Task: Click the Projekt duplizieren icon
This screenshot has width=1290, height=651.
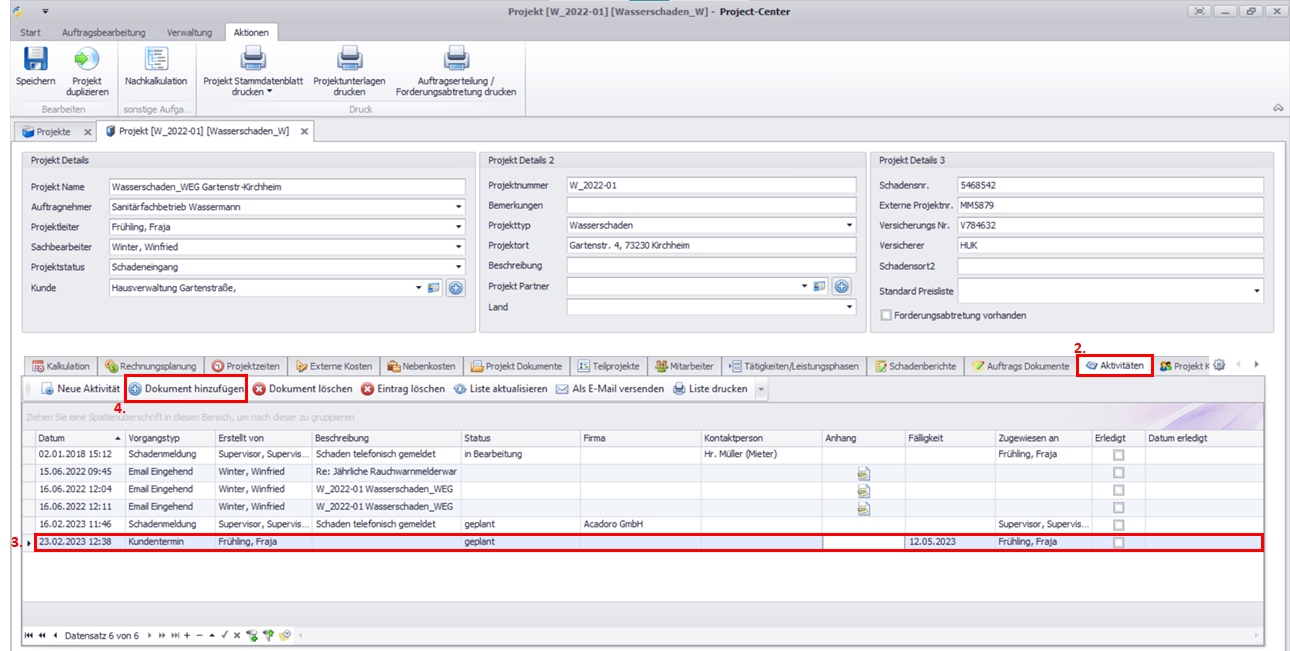Action: click(87, 60)
